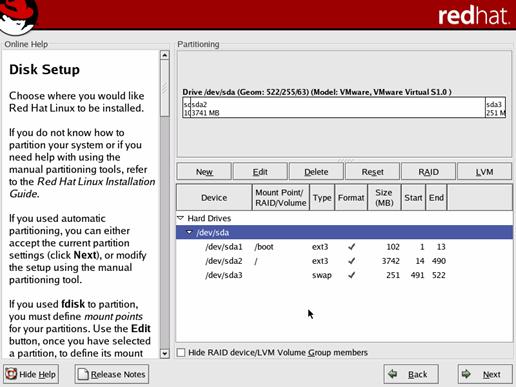Click the 3742 size value

[x=391, y=261]
